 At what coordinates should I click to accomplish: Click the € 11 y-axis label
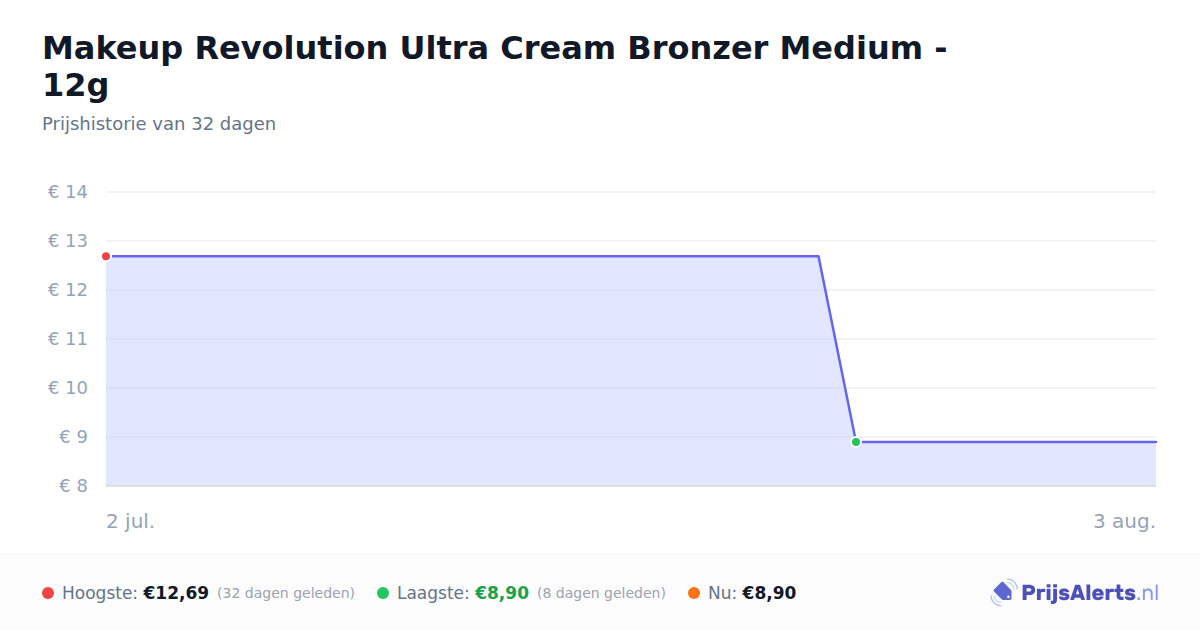click(68, 339)
